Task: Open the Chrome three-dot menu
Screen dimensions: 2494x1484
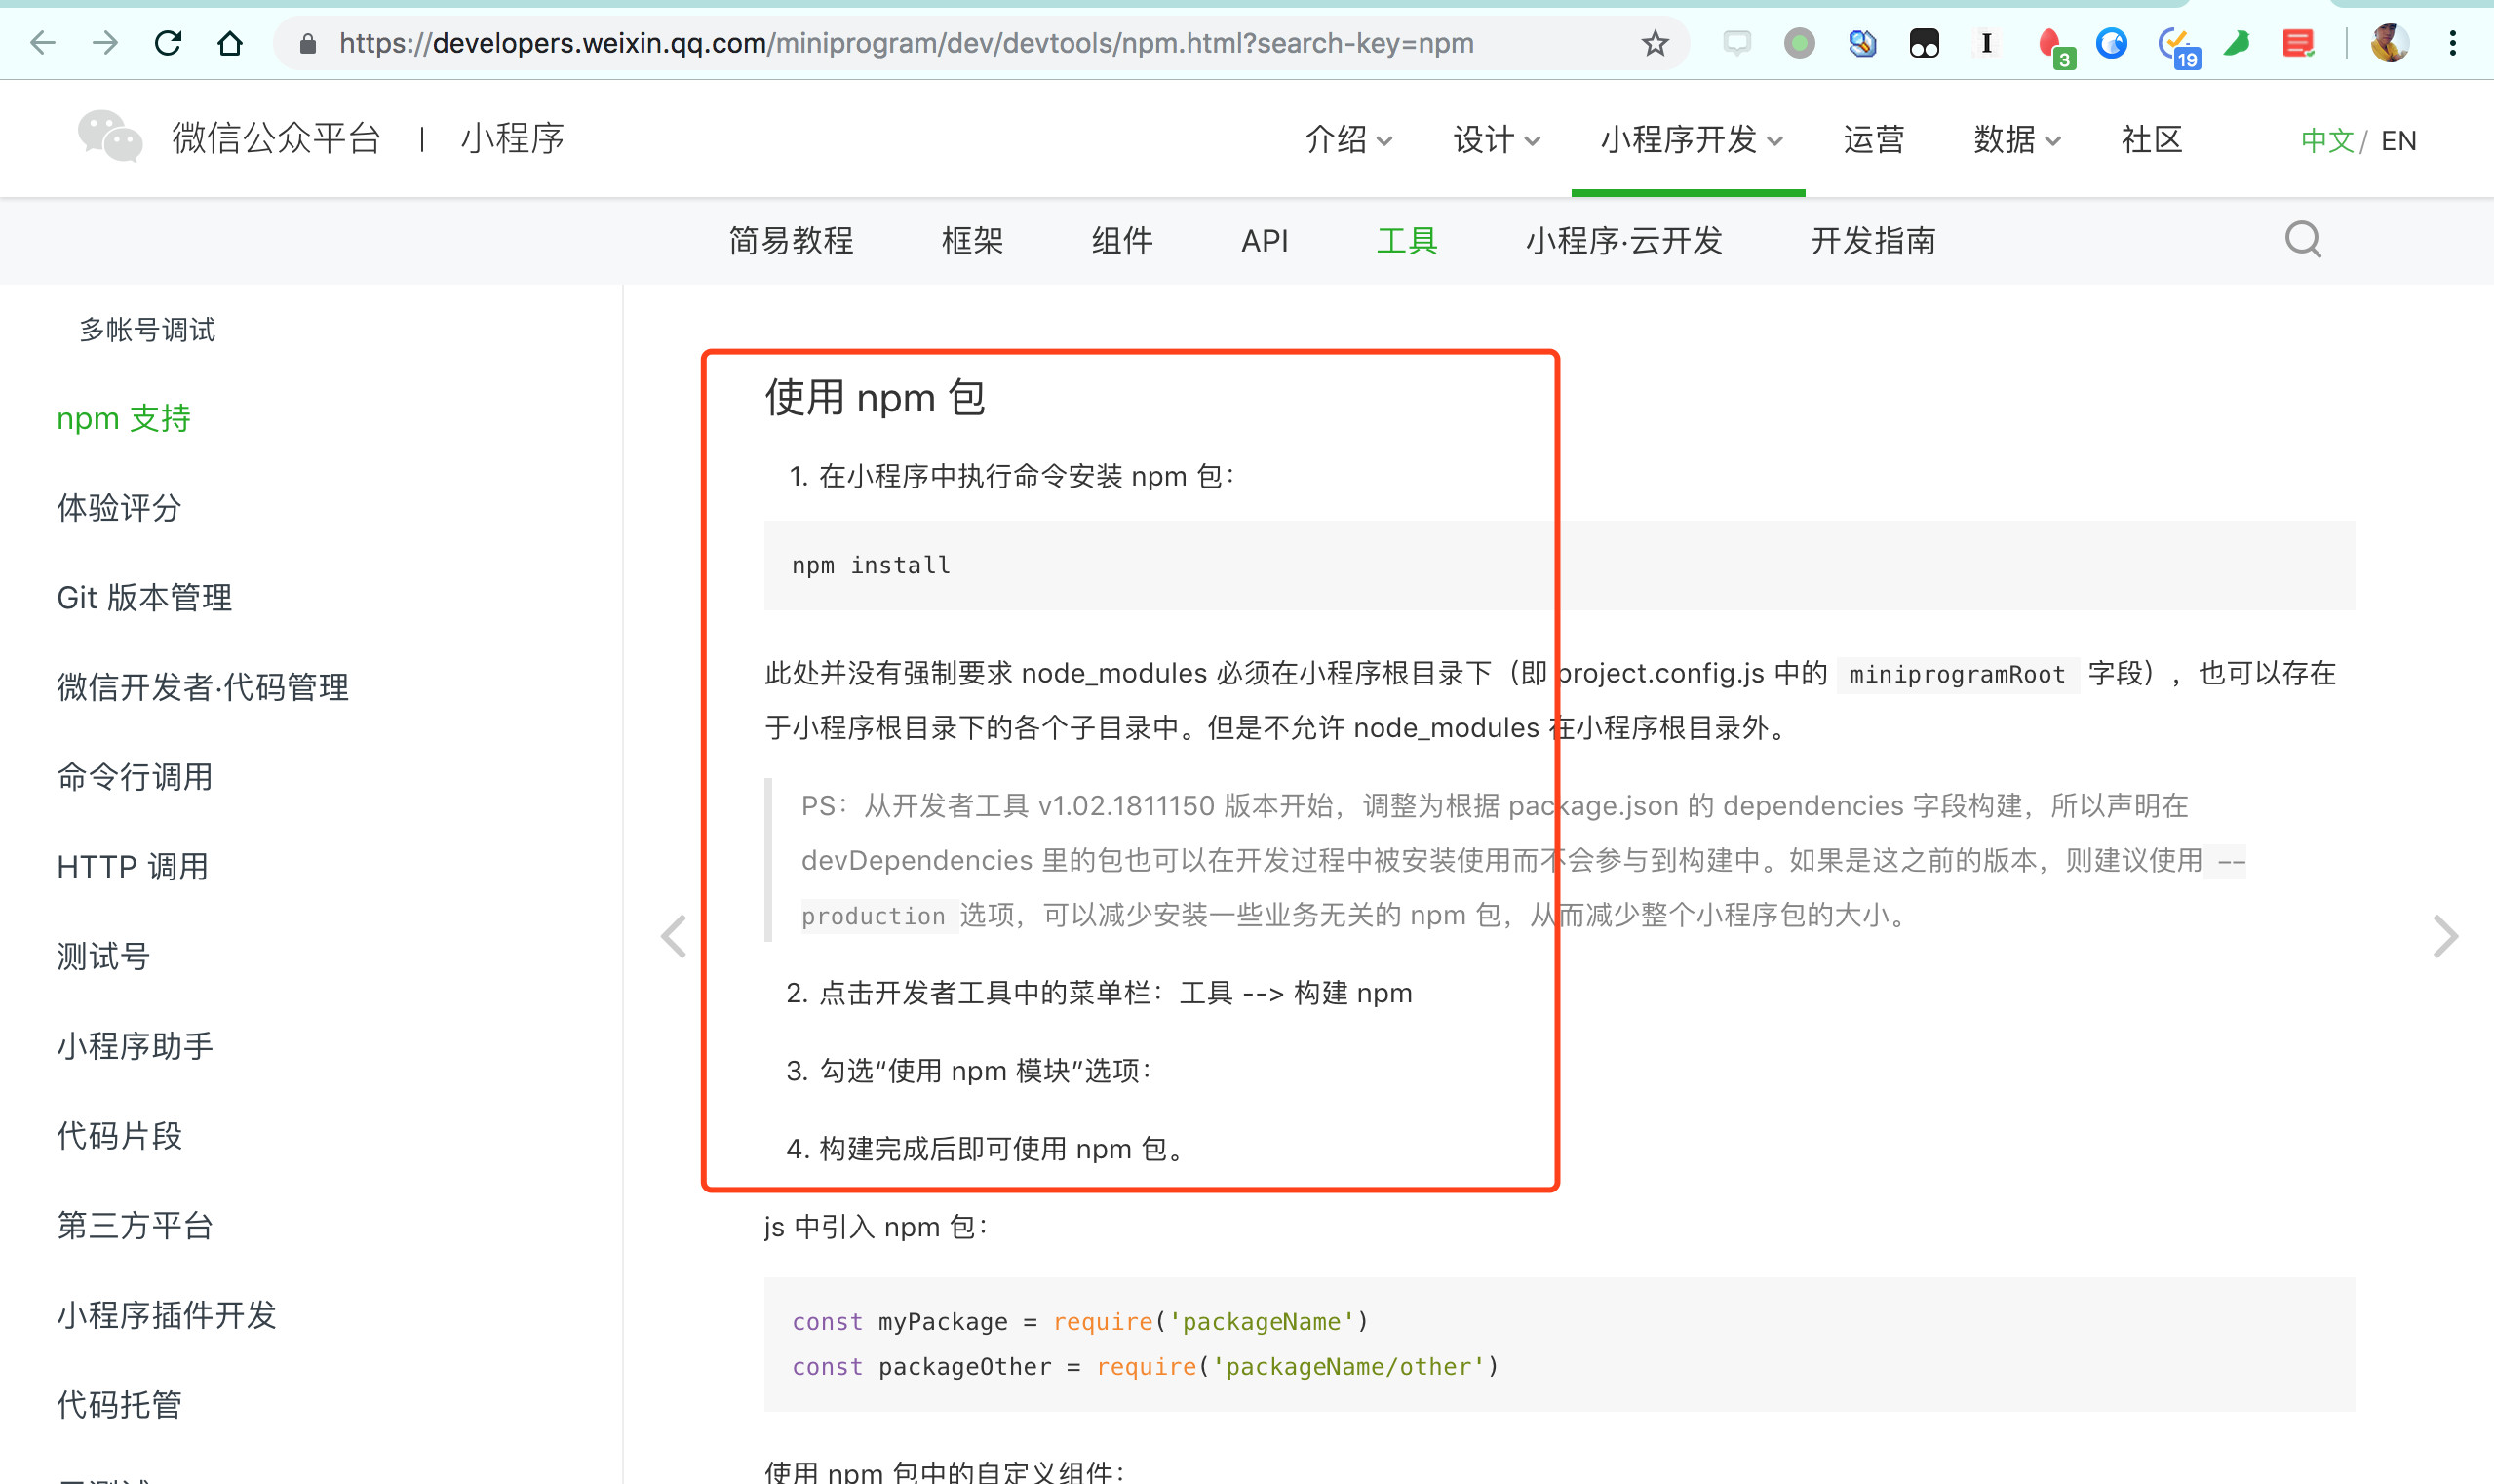Action: [2453, 43]
